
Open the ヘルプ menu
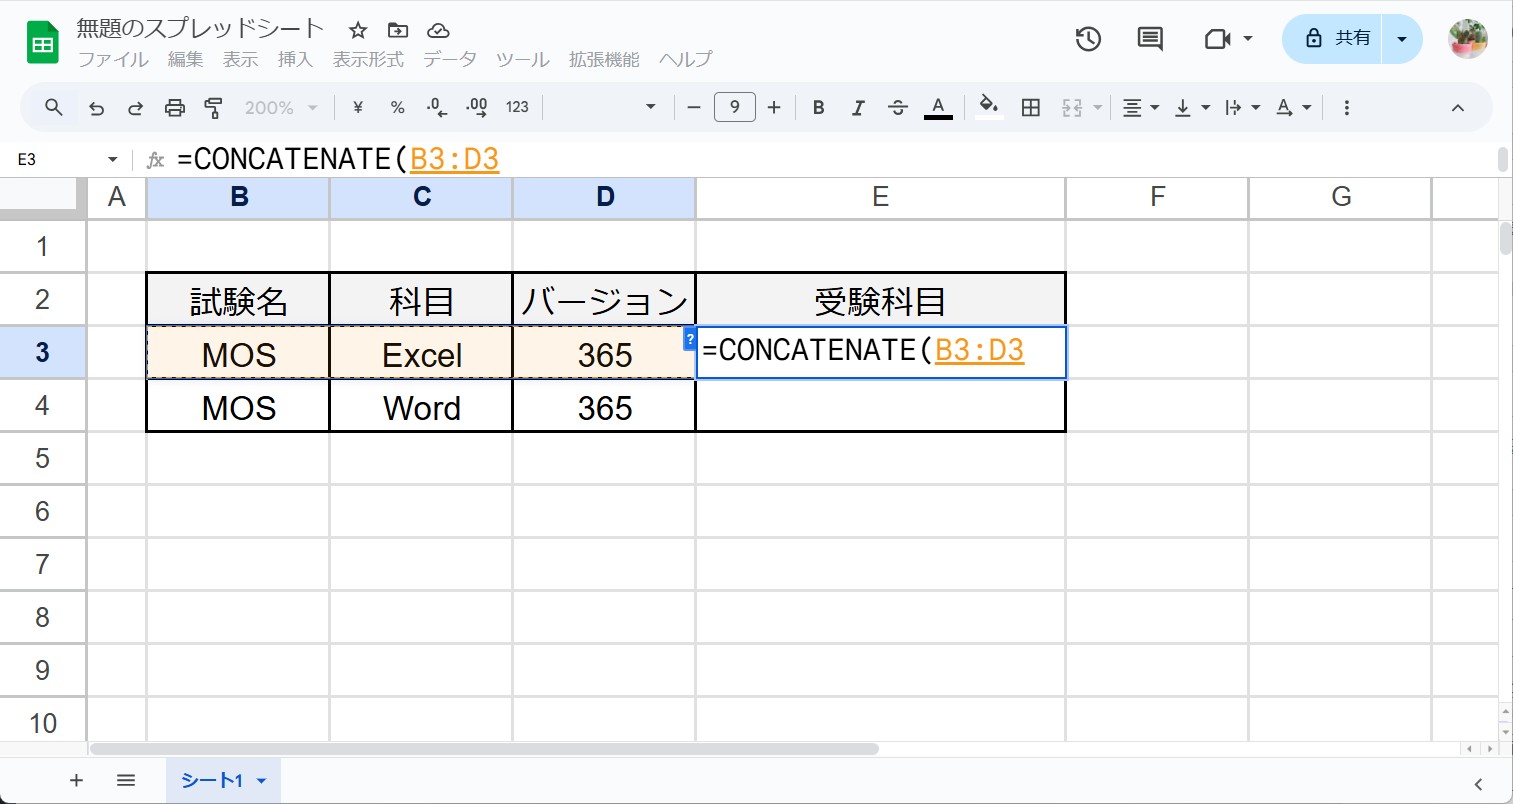pos(685,60)
